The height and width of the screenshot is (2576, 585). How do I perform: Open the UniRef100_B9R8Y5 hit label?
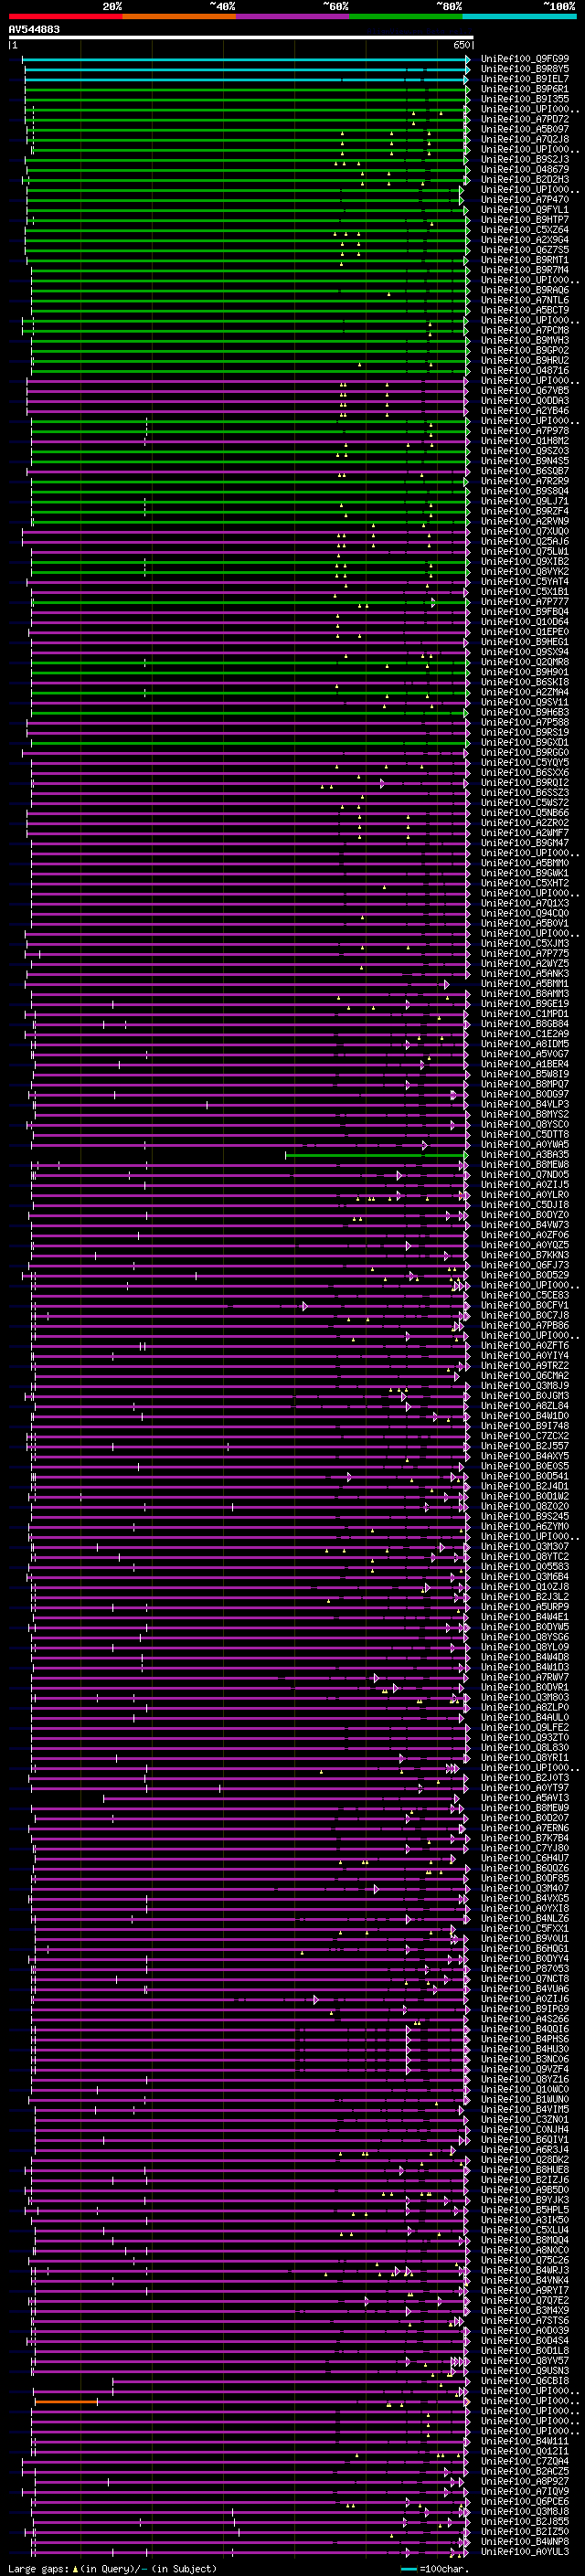(x=525, y=69)
